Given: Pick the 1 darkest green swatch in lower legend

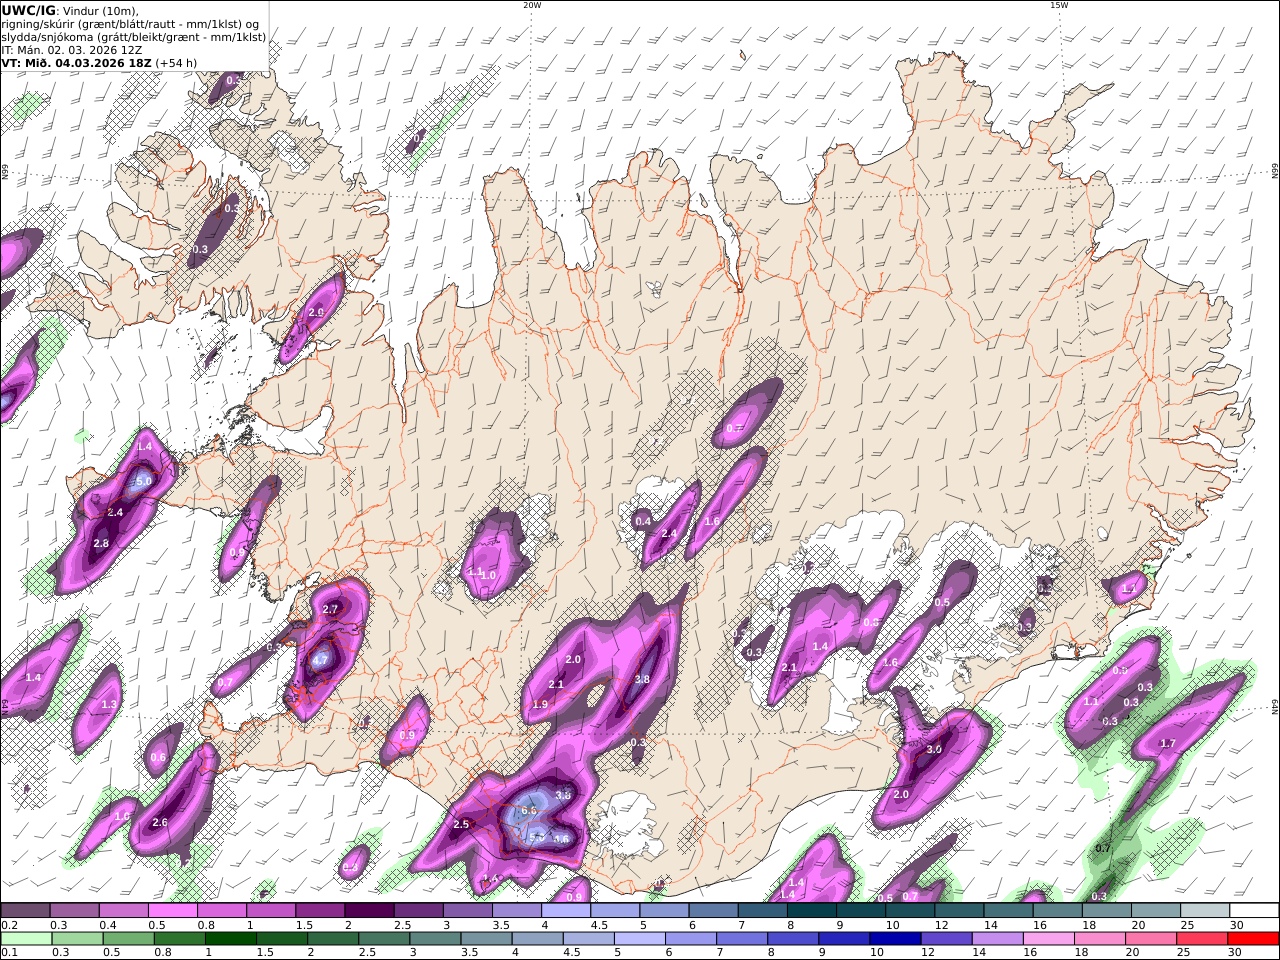Looking at the screenshot, I should pos(231,939).
